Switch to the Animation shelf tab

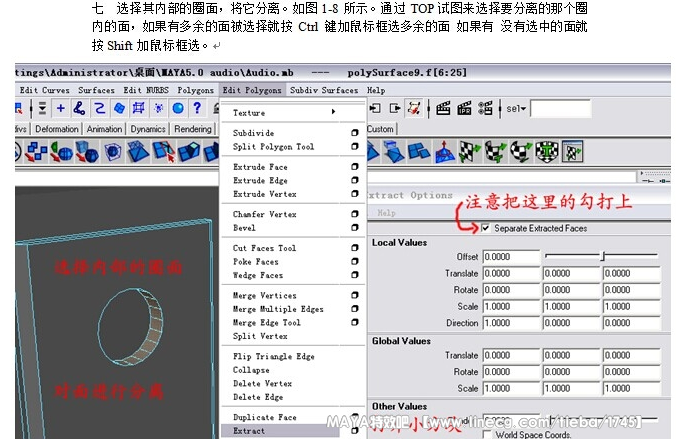[104, 129]
